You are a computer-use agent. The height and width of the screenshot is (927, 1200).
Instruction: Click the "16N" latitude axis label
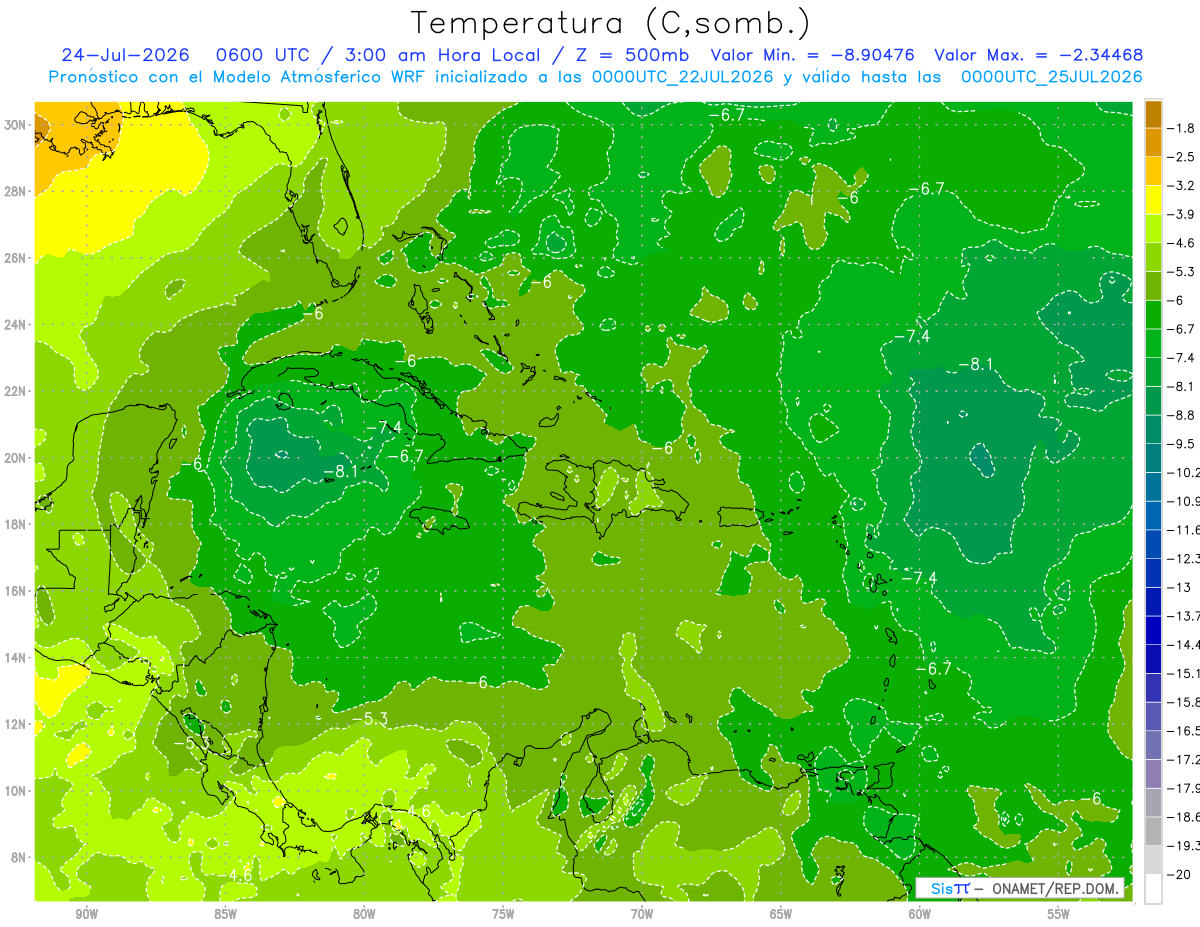pyautogui.click(x=14, y=591)
